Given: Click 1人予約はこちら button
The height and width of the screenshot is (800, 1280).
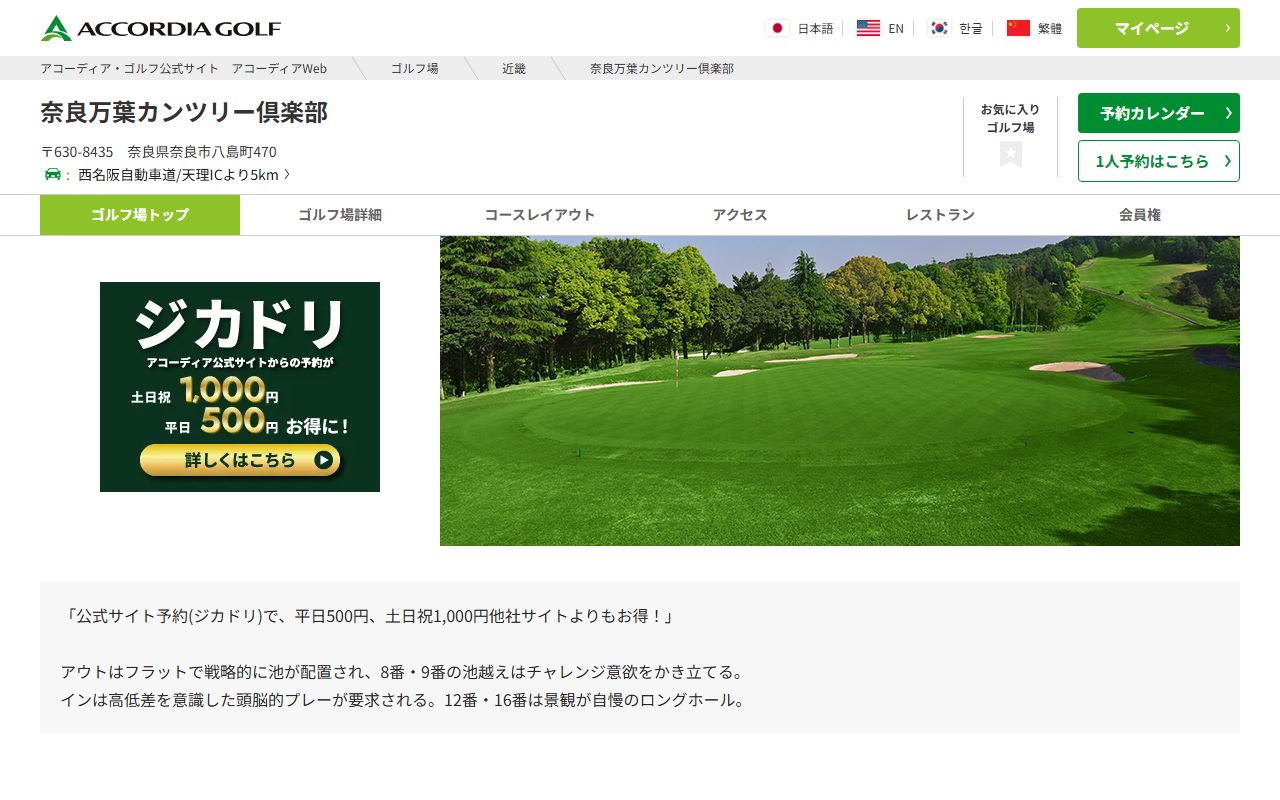Looking at the screenshot, I should coord(1158,161).
